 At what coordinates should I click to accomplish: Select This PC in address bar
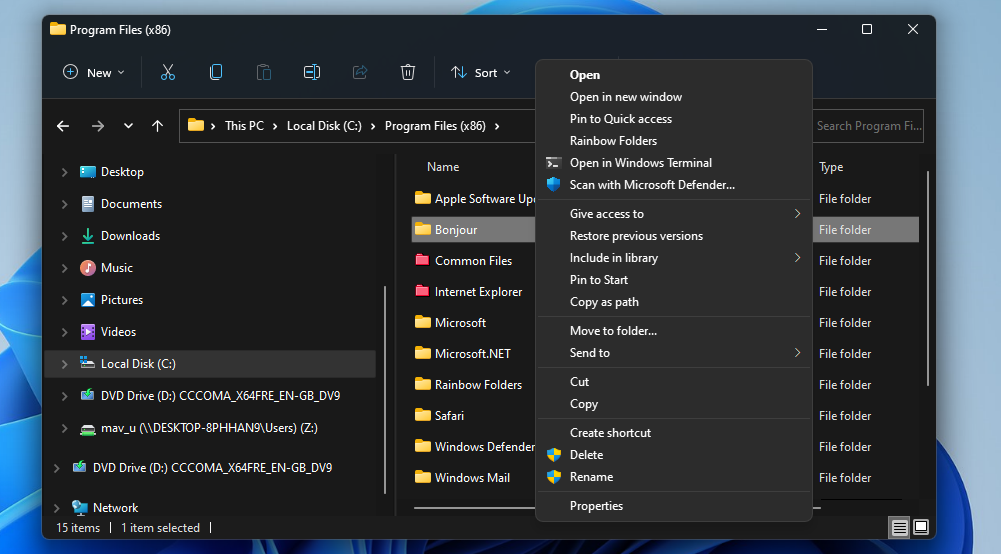(x=245, y=126)
